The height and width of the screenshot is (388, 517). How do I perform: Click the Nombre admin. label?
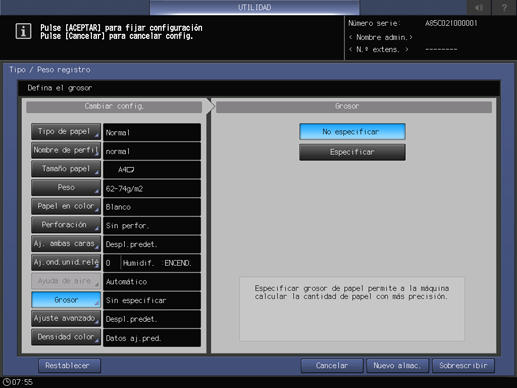[381, 37]
